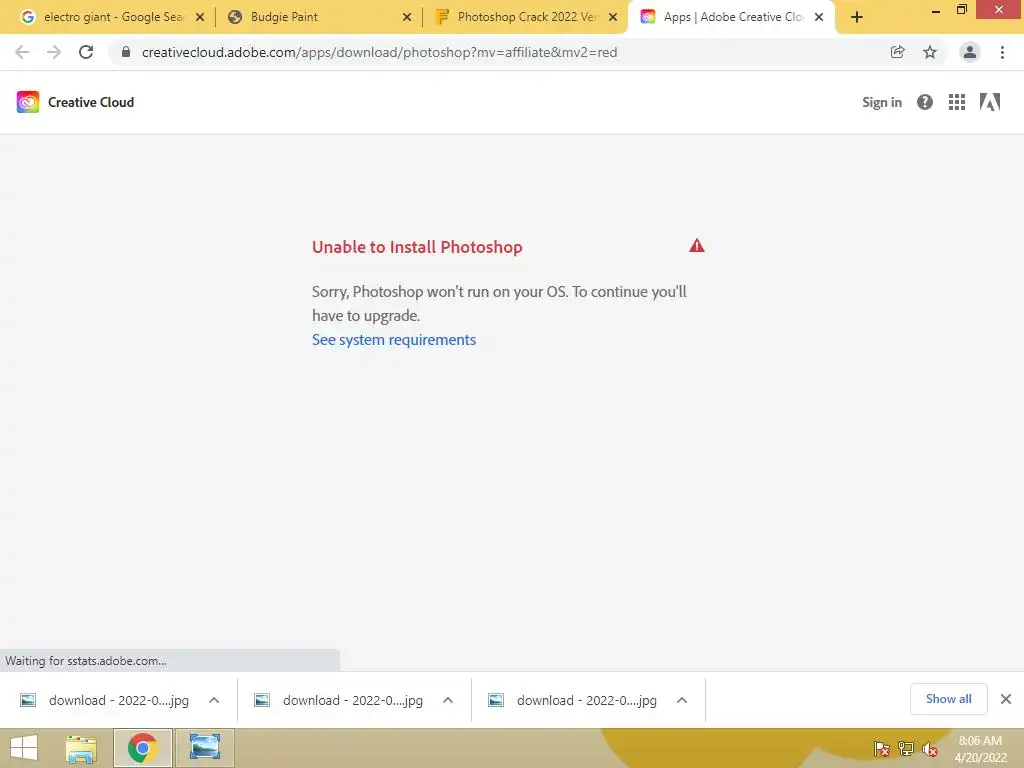View site information via the lock icon

tap(126, 52)
